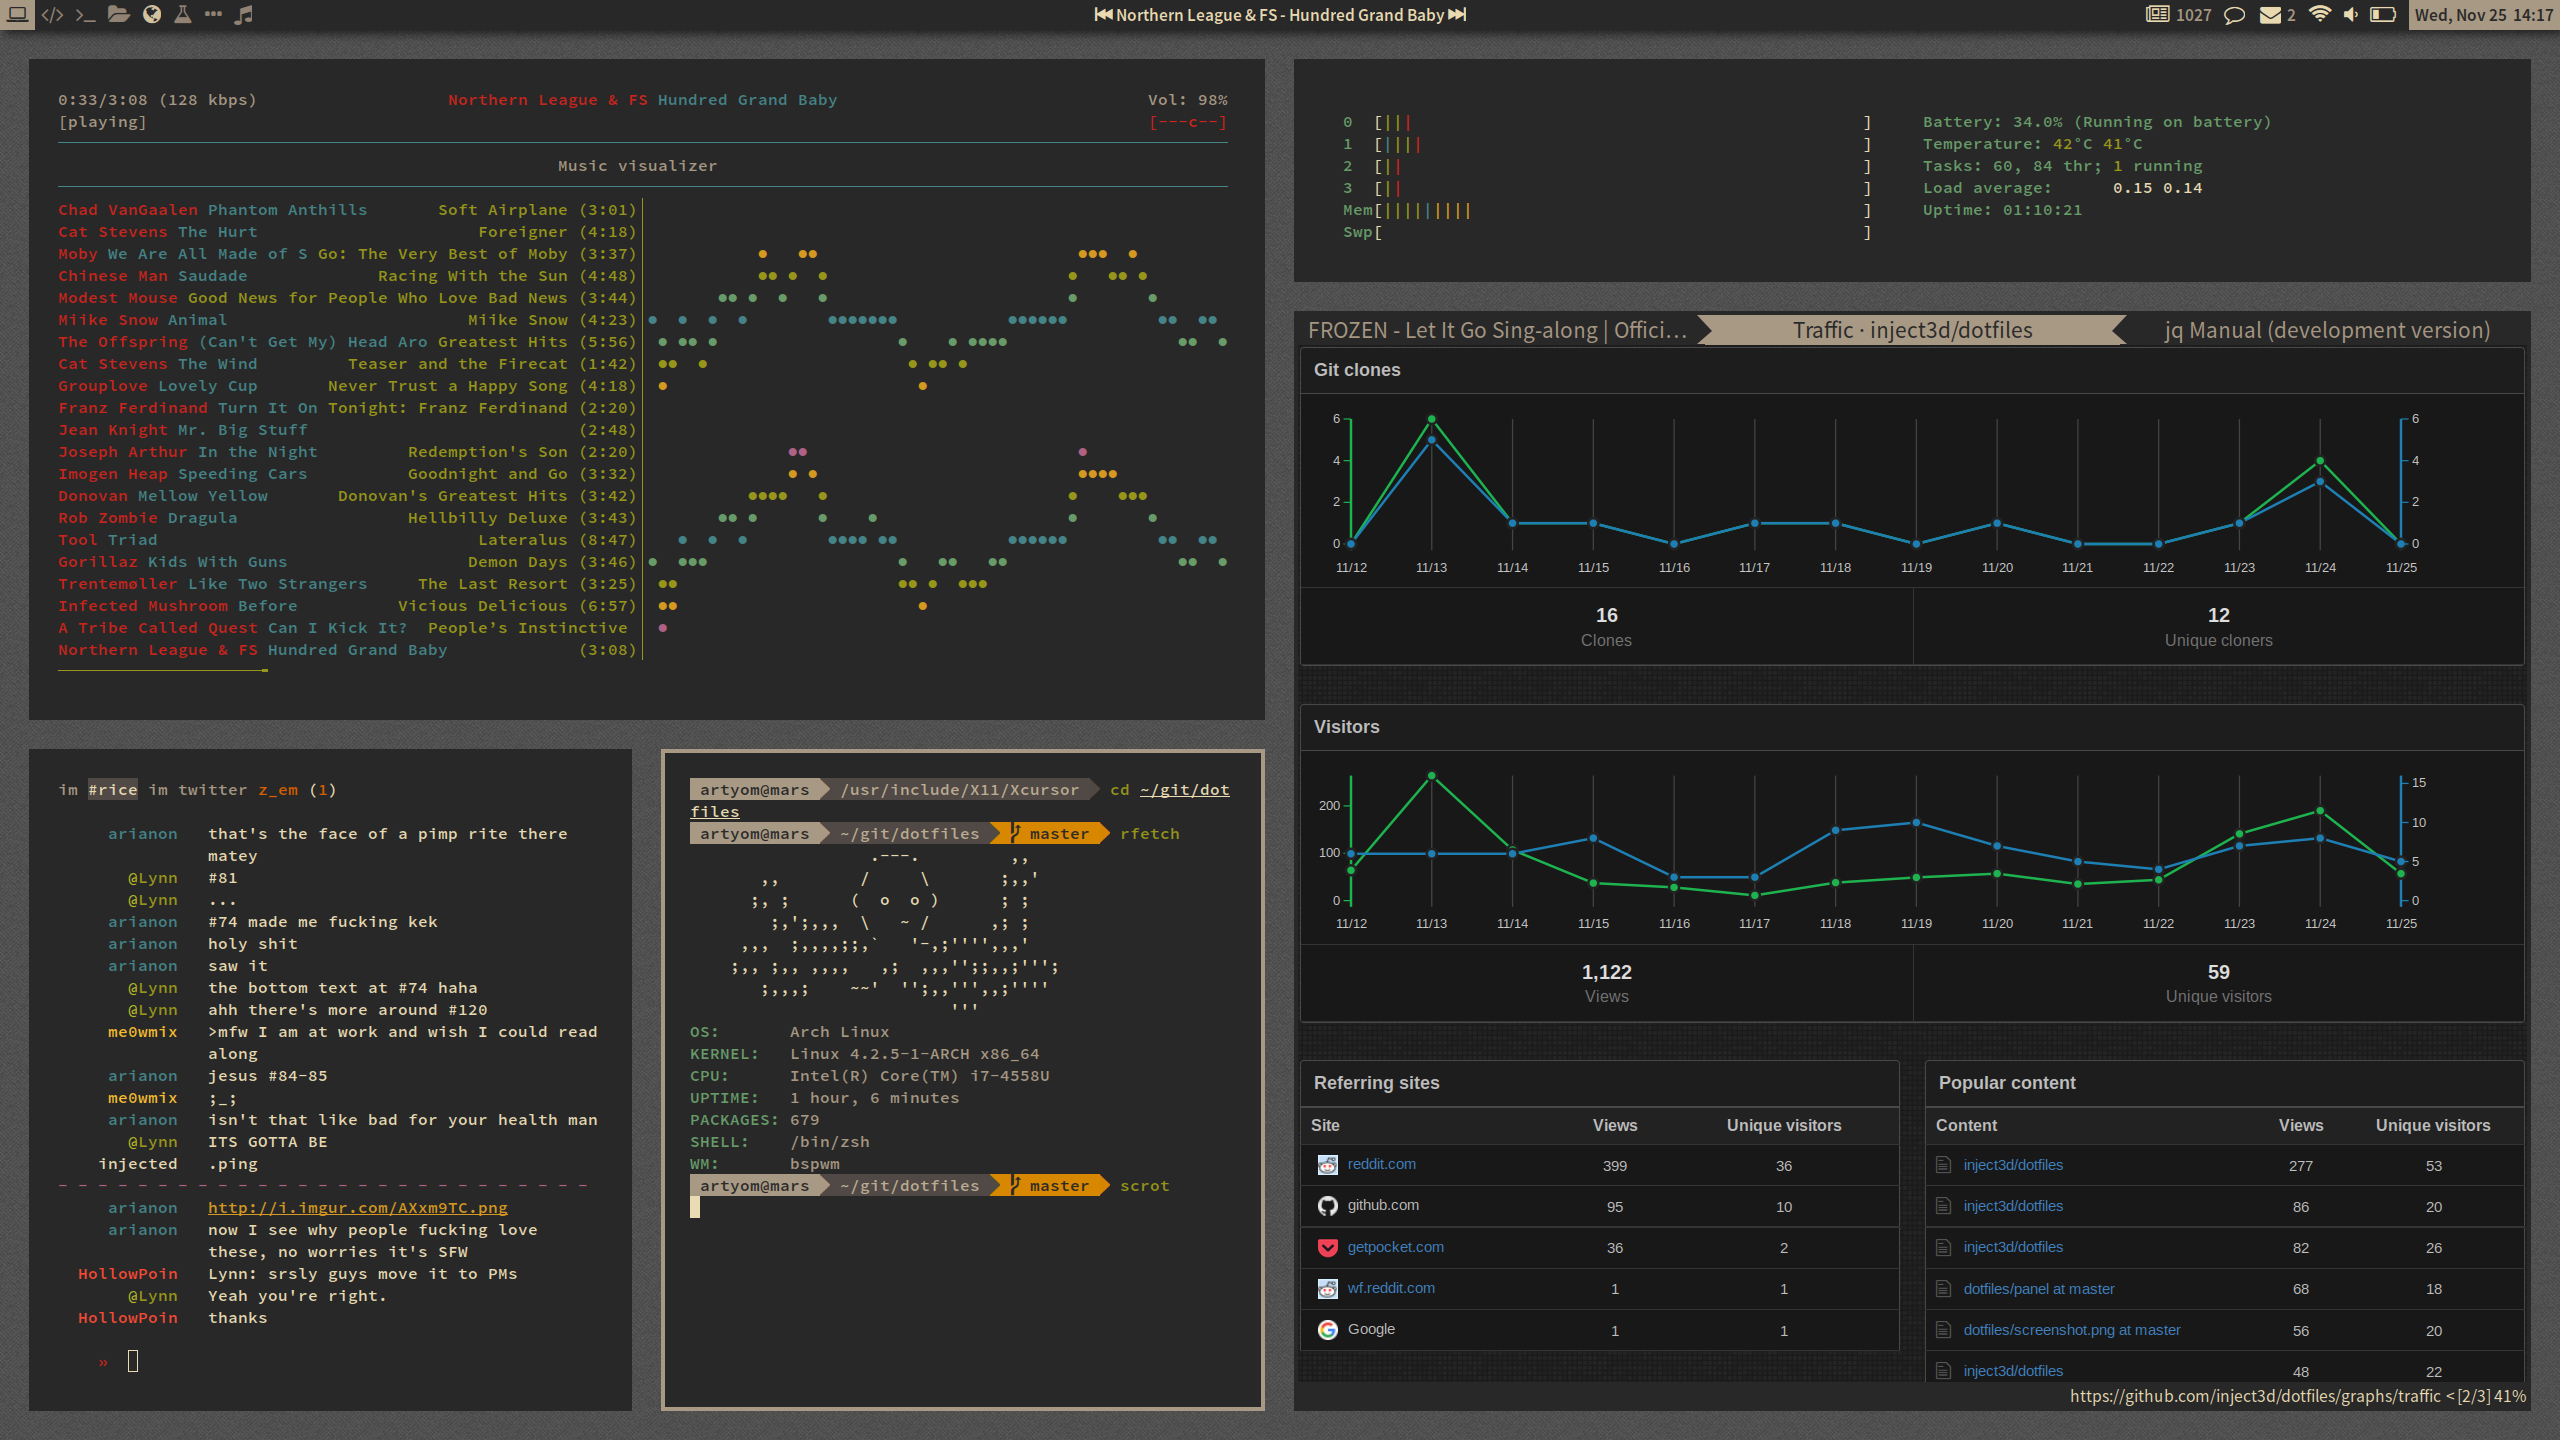Screen dimensions: 2560x1440
Task: Open the dotfiles/panel at master link
Action: tap(2038, 1289)
